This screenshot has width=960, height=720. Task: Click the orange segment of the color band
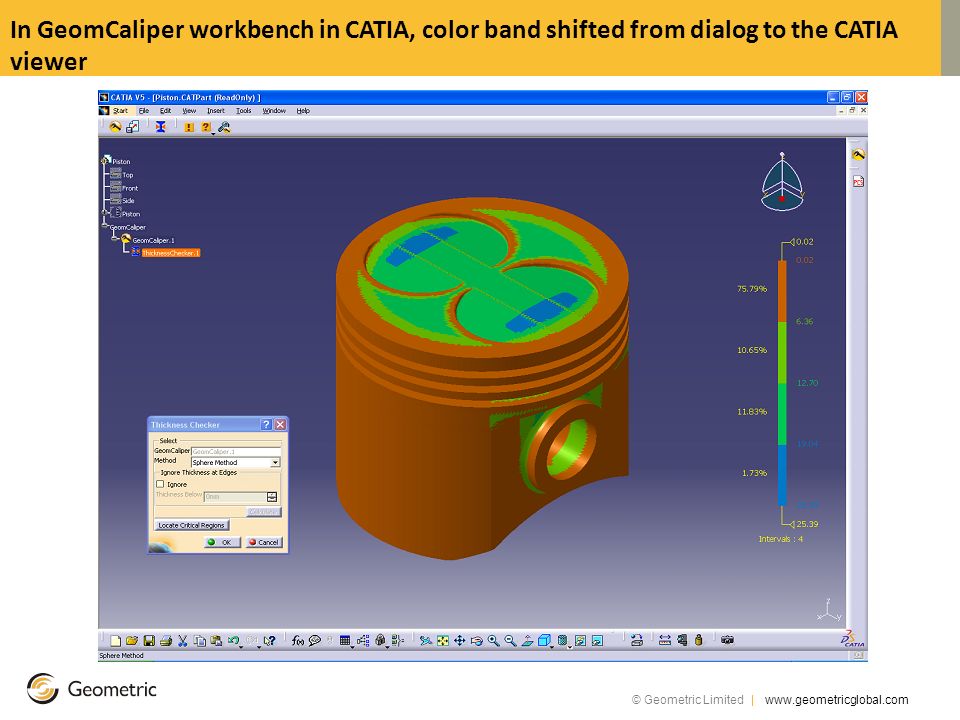[782, 291]
